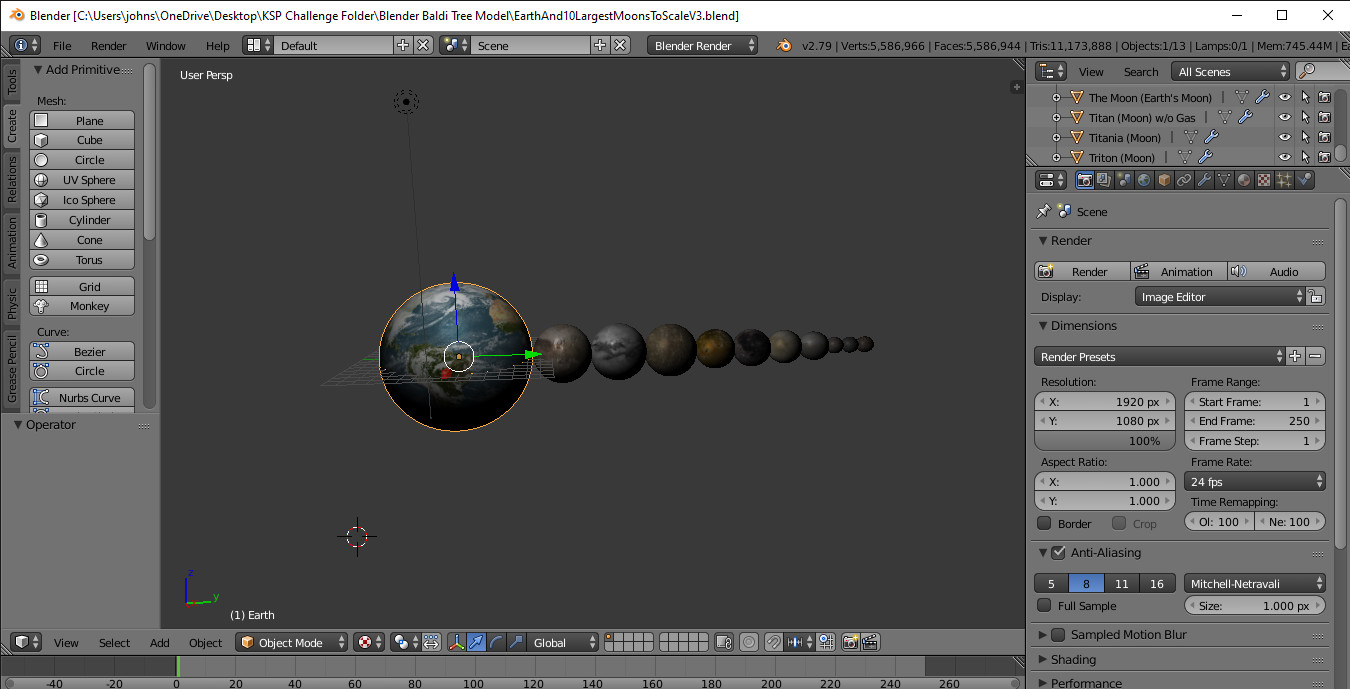Select the Modifiers wrench icon
1350x689 pixels.
tap(1205, 179)
